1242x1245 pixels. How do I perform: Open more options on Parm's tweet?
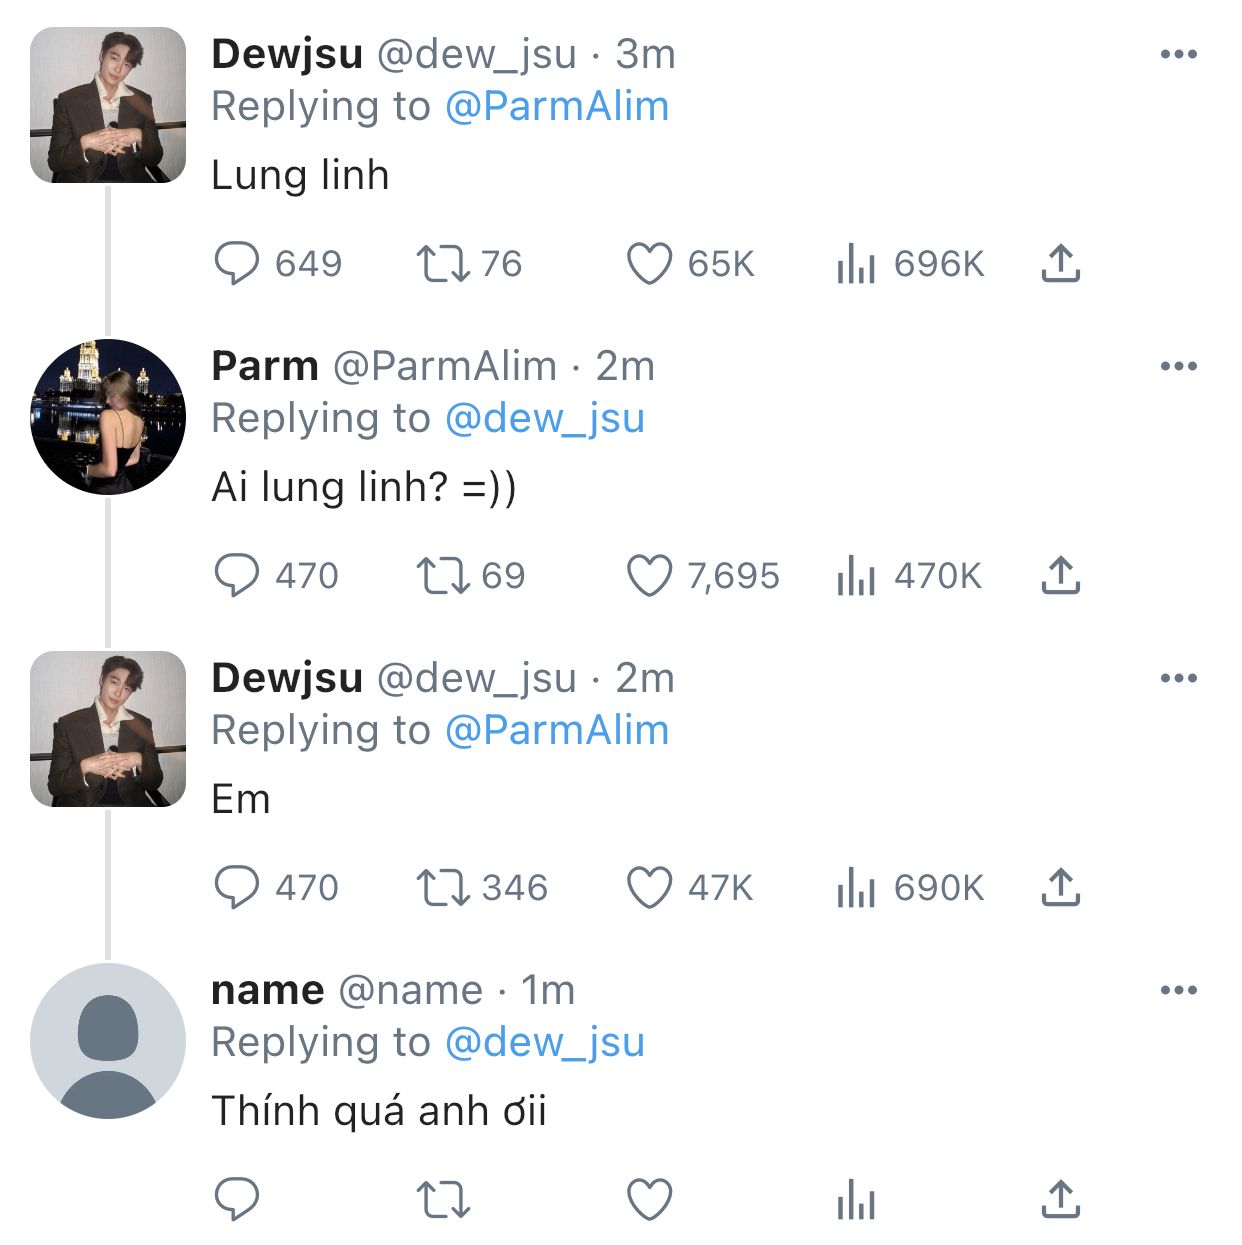click(x=1178, y=367)
